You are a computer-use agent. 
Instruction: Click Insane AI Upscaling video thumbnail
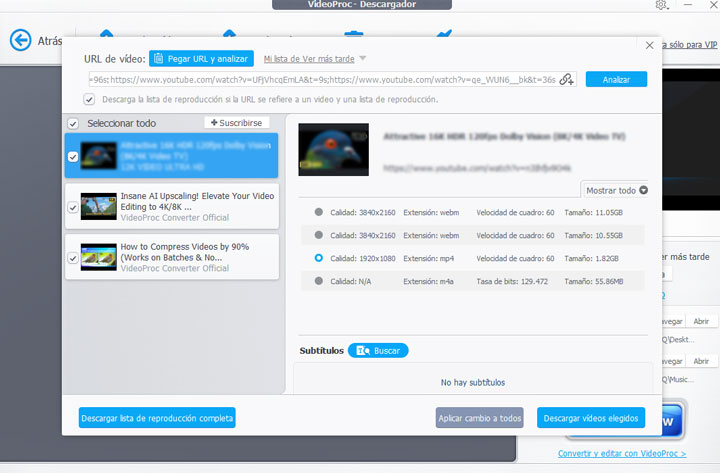click(x=99, y=206)
